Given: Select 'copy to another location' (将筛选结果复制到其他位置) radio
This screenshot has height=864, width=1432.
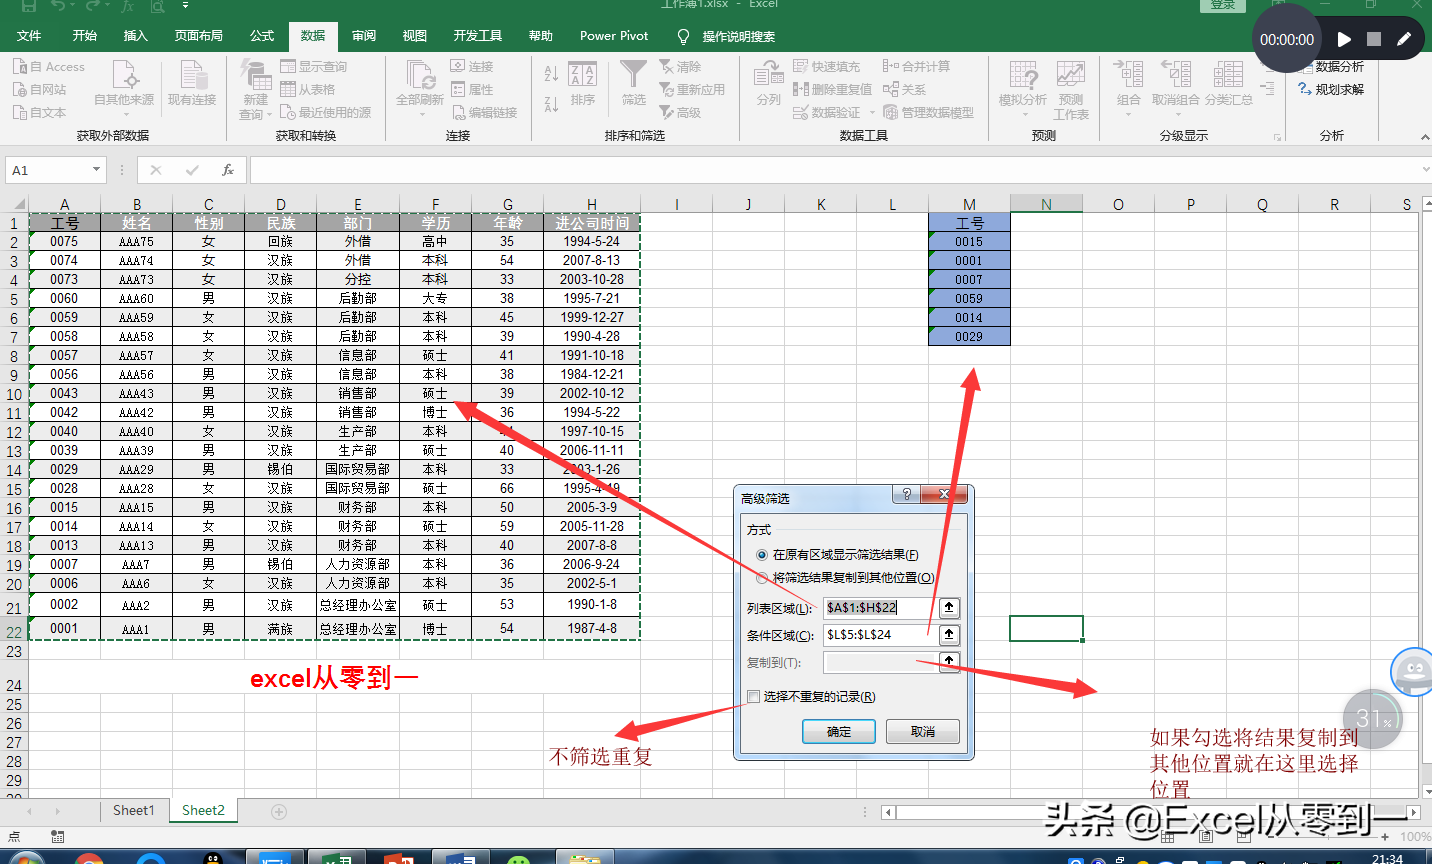Looking at the screenshot, I should point(762,578).
